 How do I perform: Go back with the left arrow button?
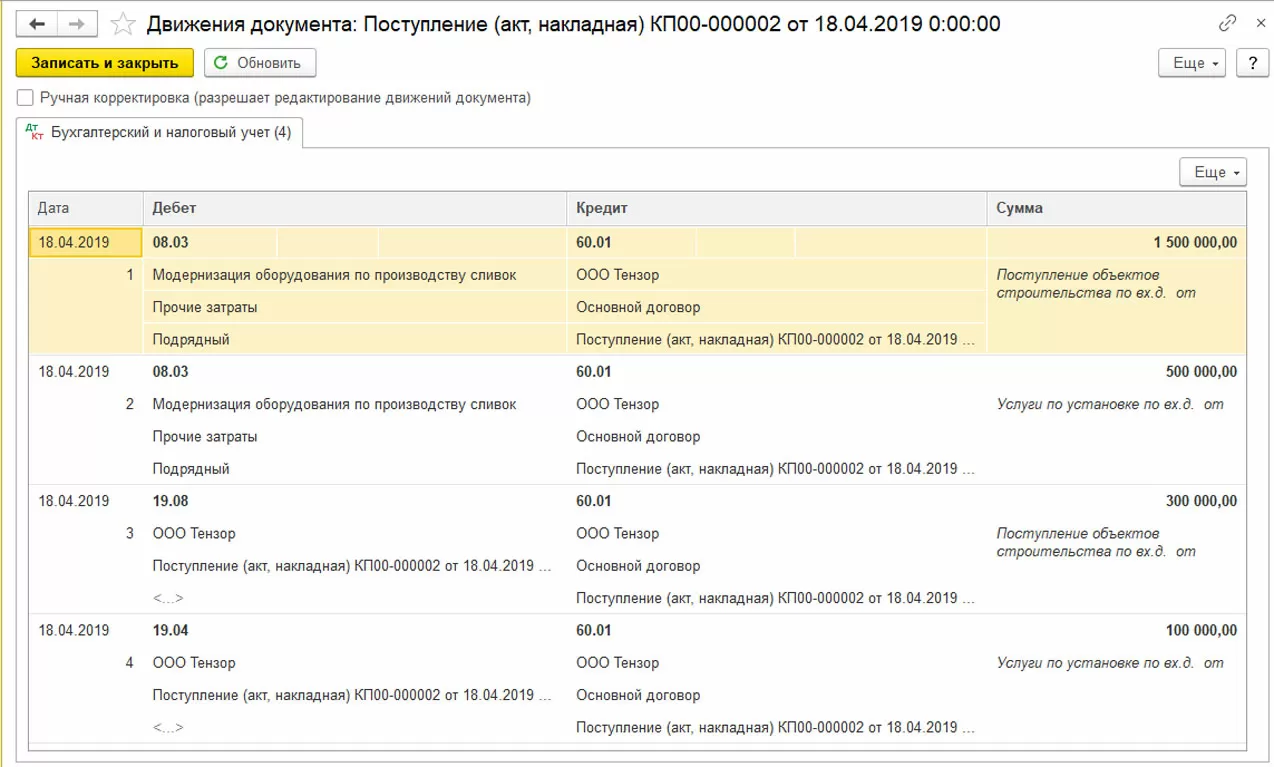click(44, 23)
